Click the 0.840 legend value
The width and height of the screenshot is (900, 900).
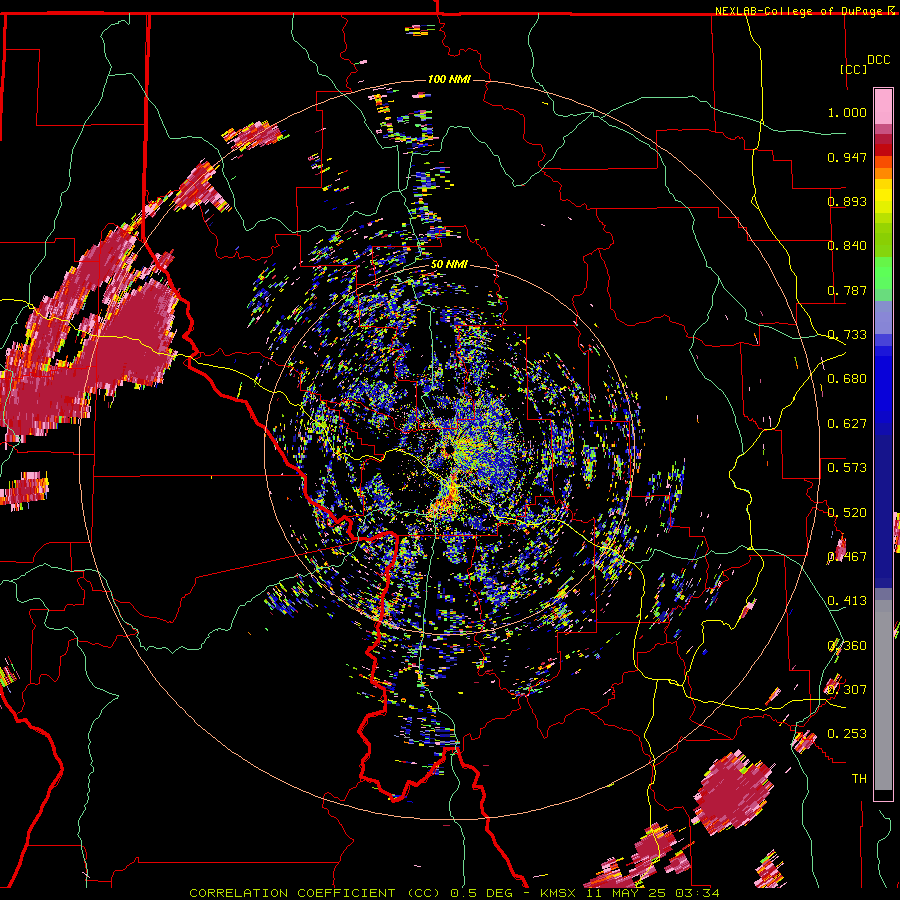pos(847,246)
